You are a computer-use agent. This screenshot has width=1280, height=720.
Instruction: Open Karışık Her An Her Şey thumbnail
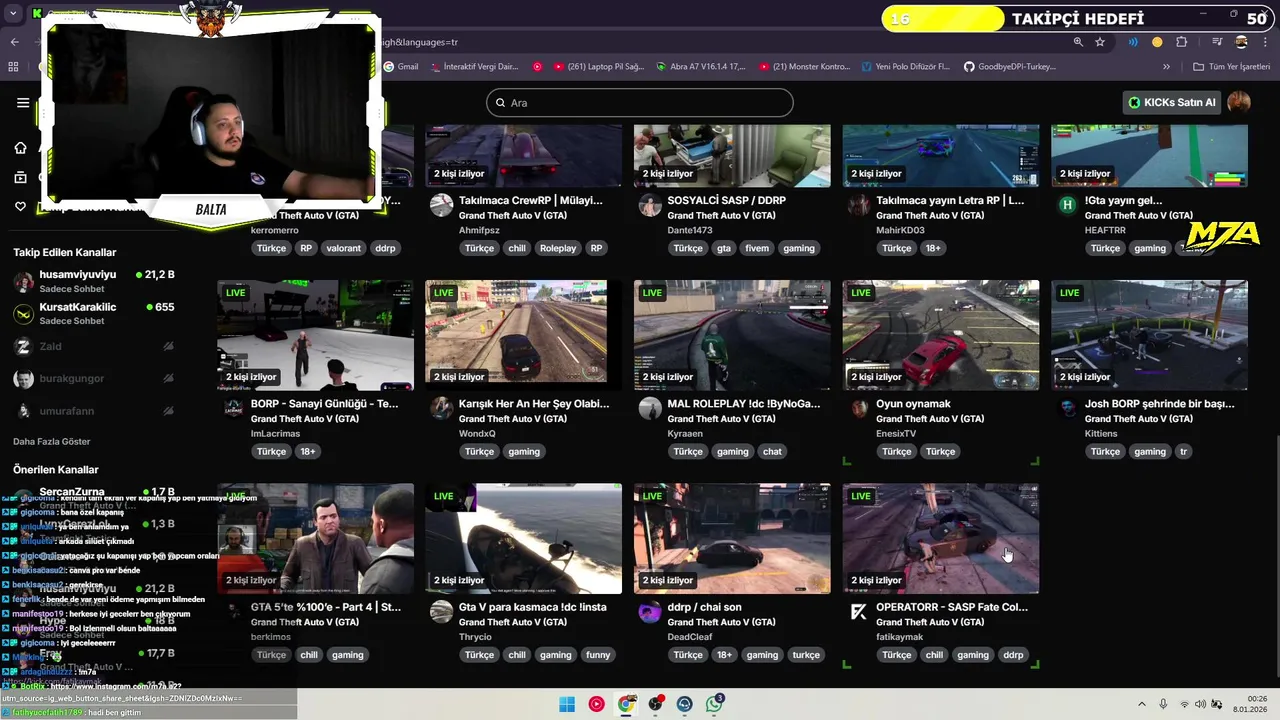tap(523, 335)
